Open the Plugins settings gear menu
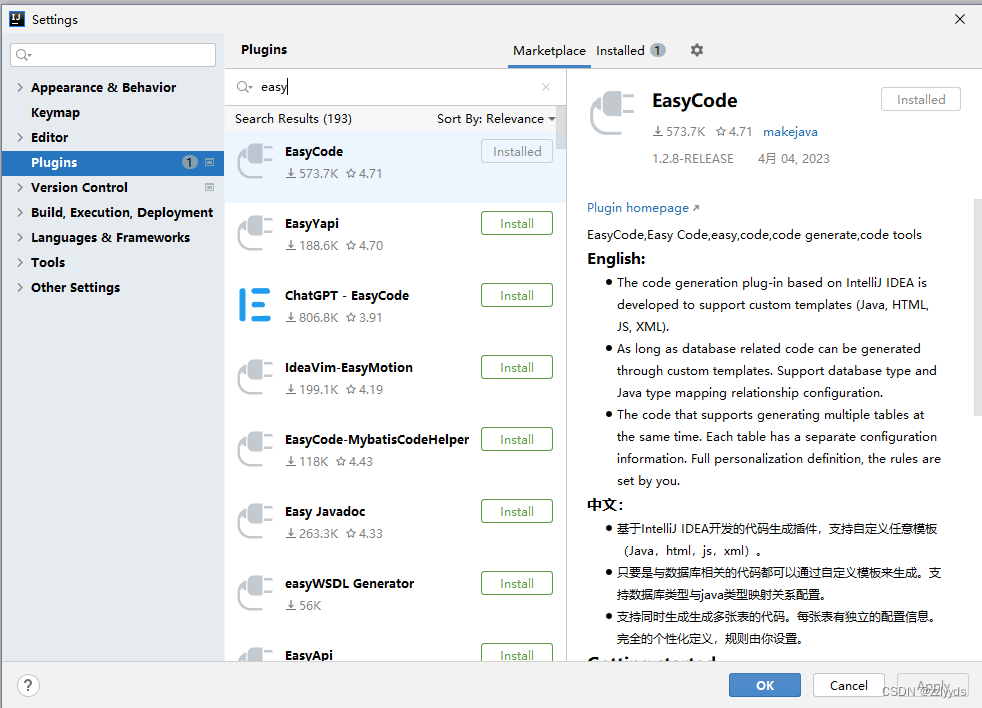The height and width of the screenshot is (708, 982). point(696,50)
